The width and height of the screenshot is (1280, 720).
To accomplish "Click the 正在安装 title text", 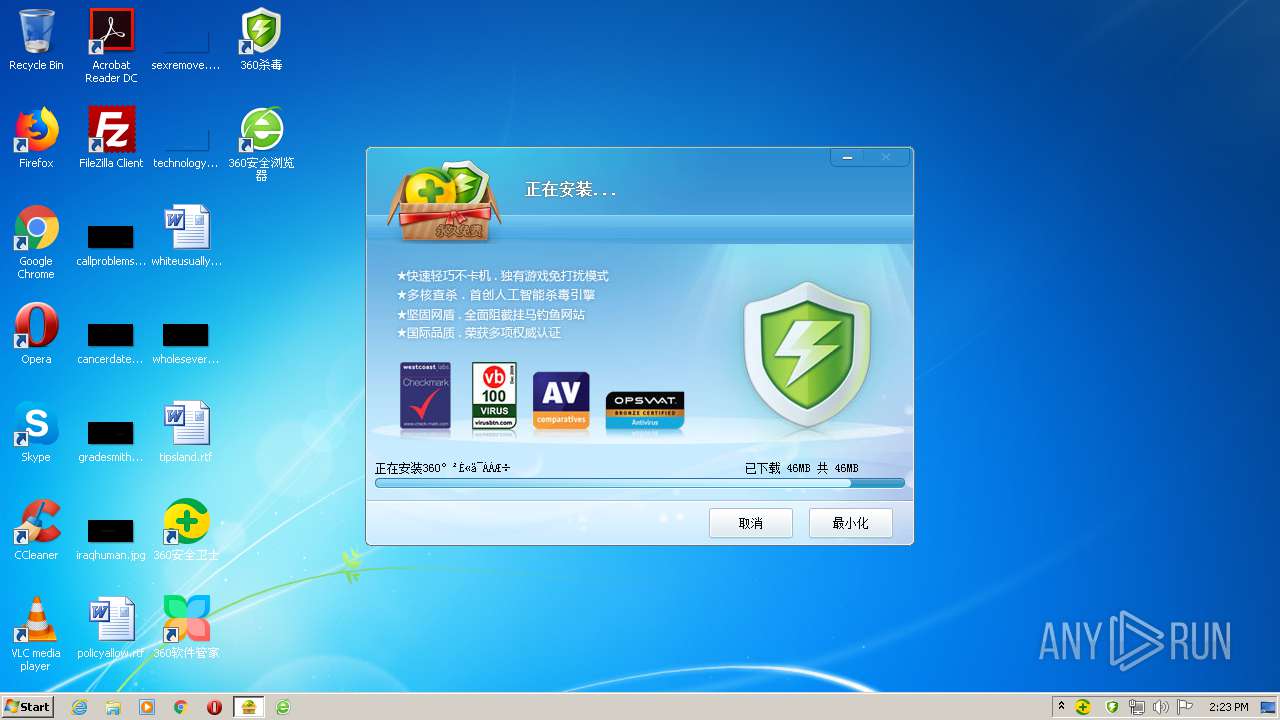I will pyautogui.click(x=571, y=189).
